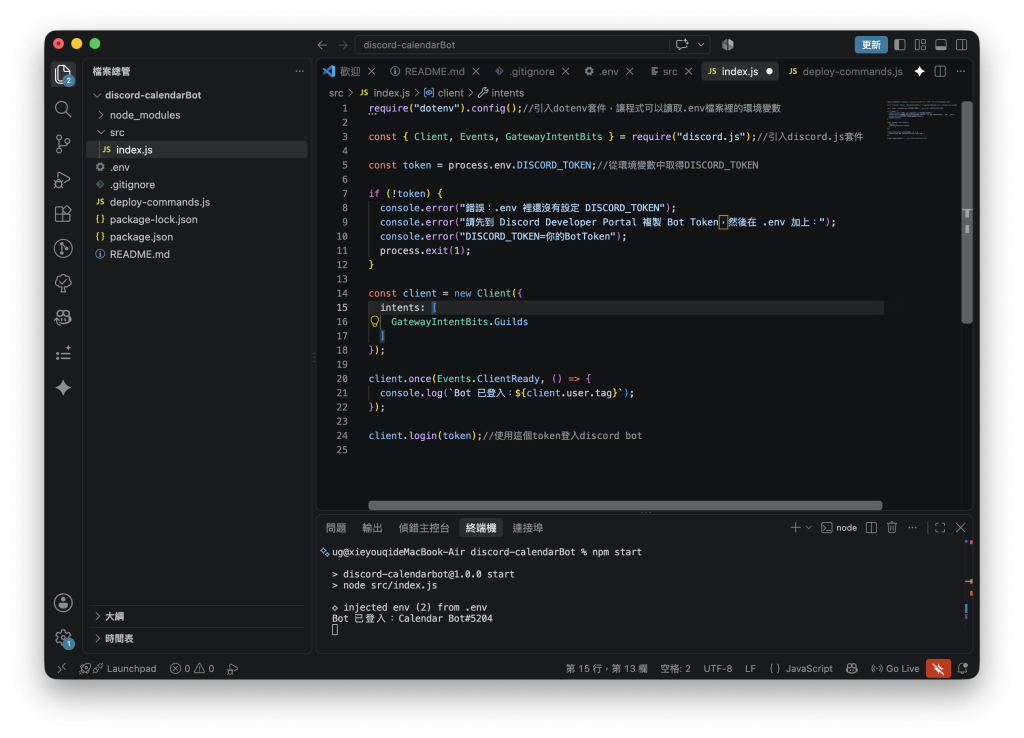This screenshot has width=1024, height=738.
Task: Click the sparkle icon beside the editor tabs
Action: (920, 71)
